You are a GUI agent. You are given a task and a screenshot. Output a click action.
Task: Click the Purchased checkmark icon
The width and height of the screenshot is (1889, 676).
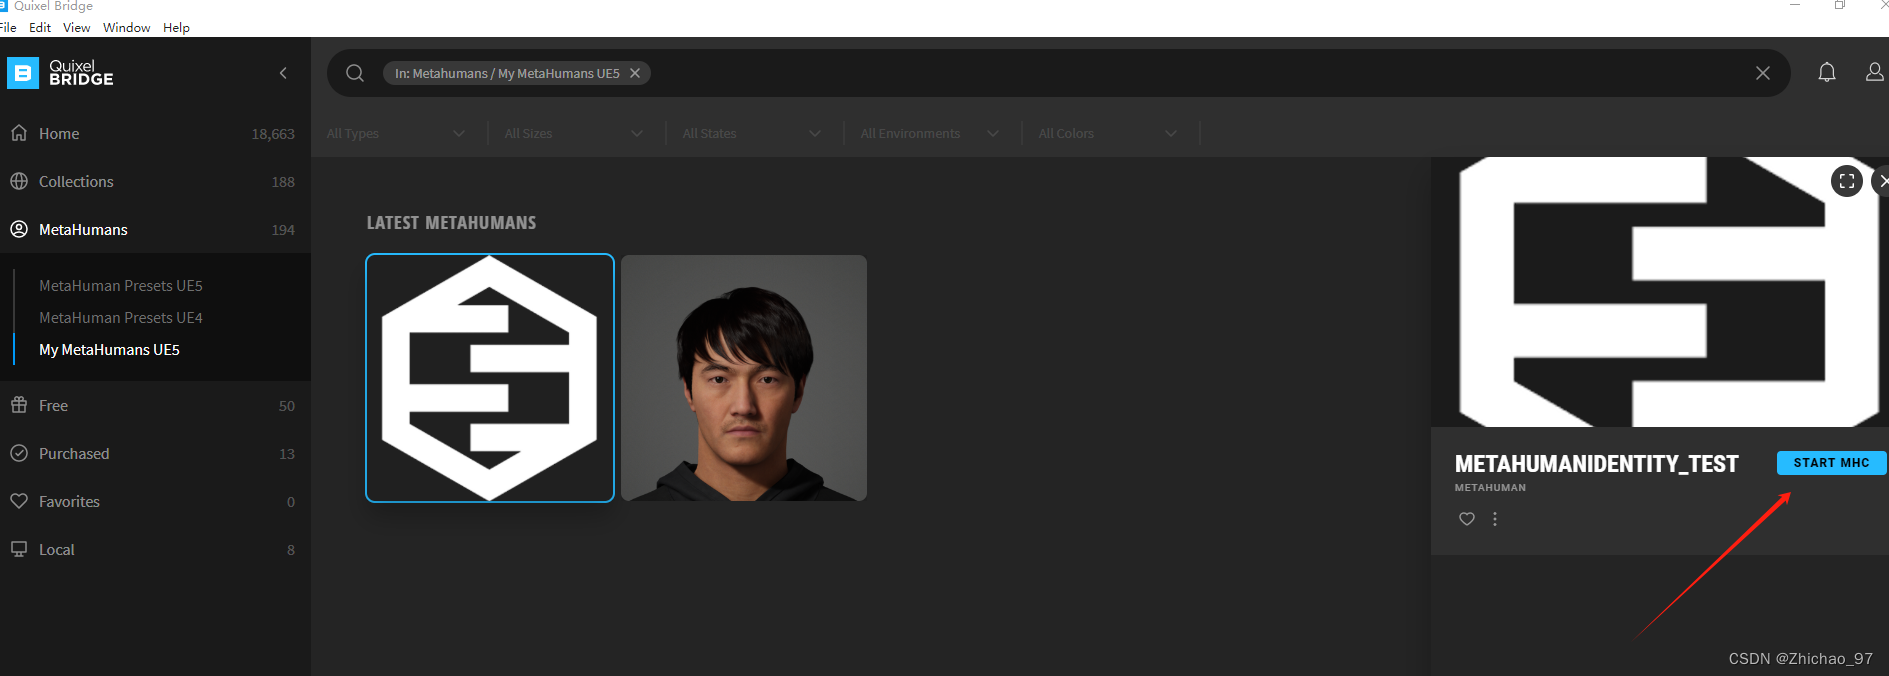click(19, 453)
